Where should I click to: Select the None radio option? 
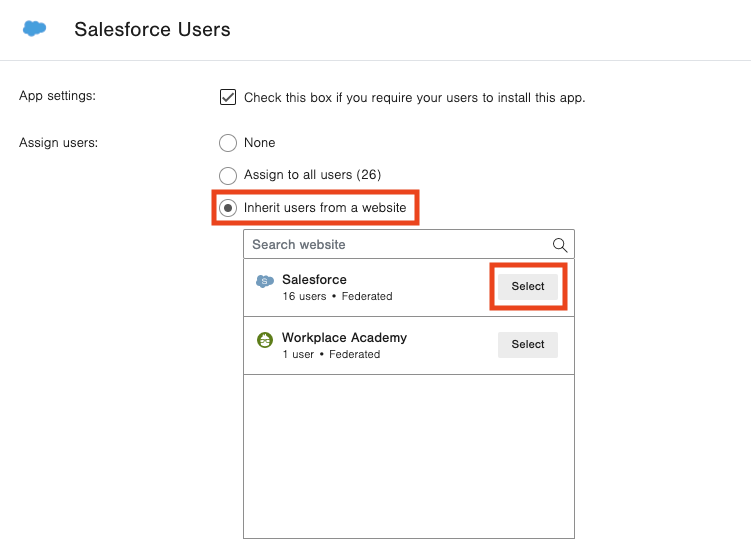(x=228, y=143)
